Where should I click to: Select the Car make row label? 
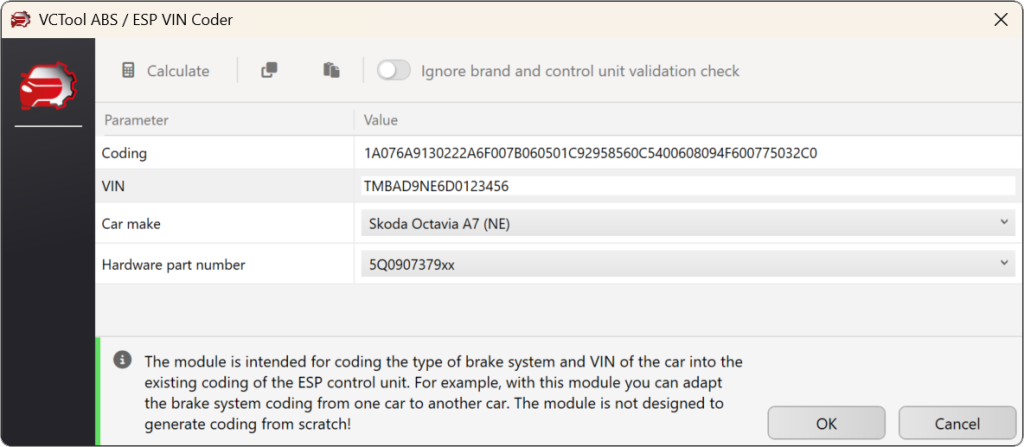click(x=131, y=224)
